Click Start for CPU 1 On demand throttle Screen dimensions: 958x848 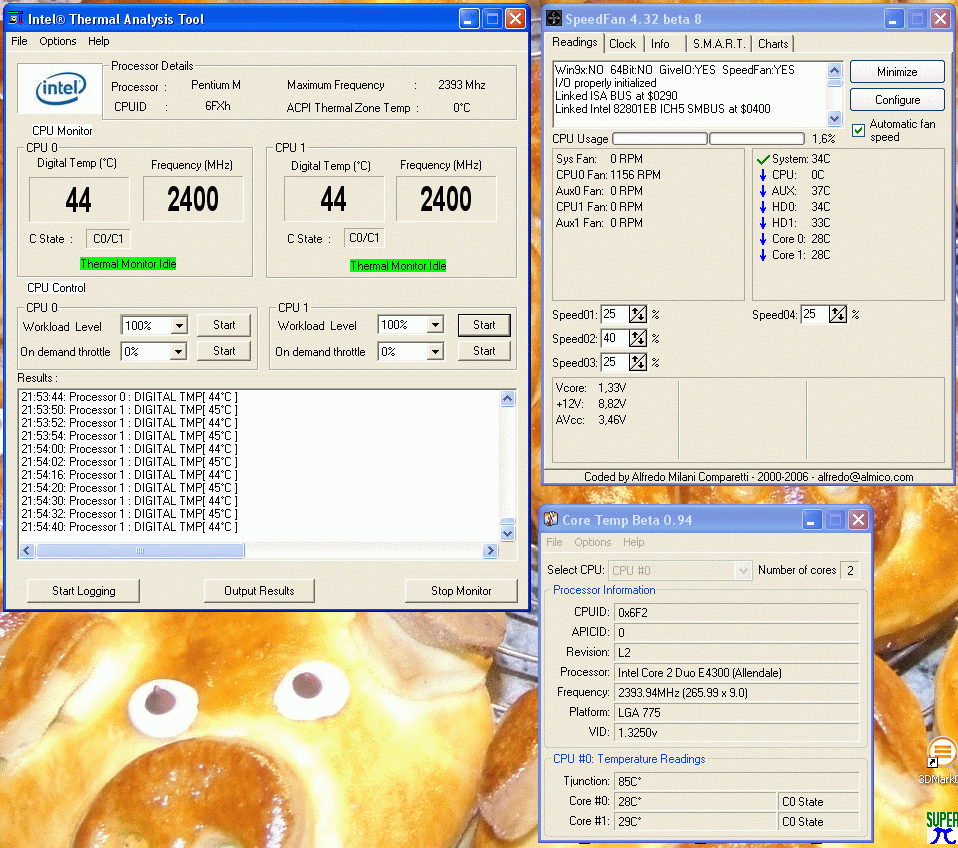coord(484,351)
